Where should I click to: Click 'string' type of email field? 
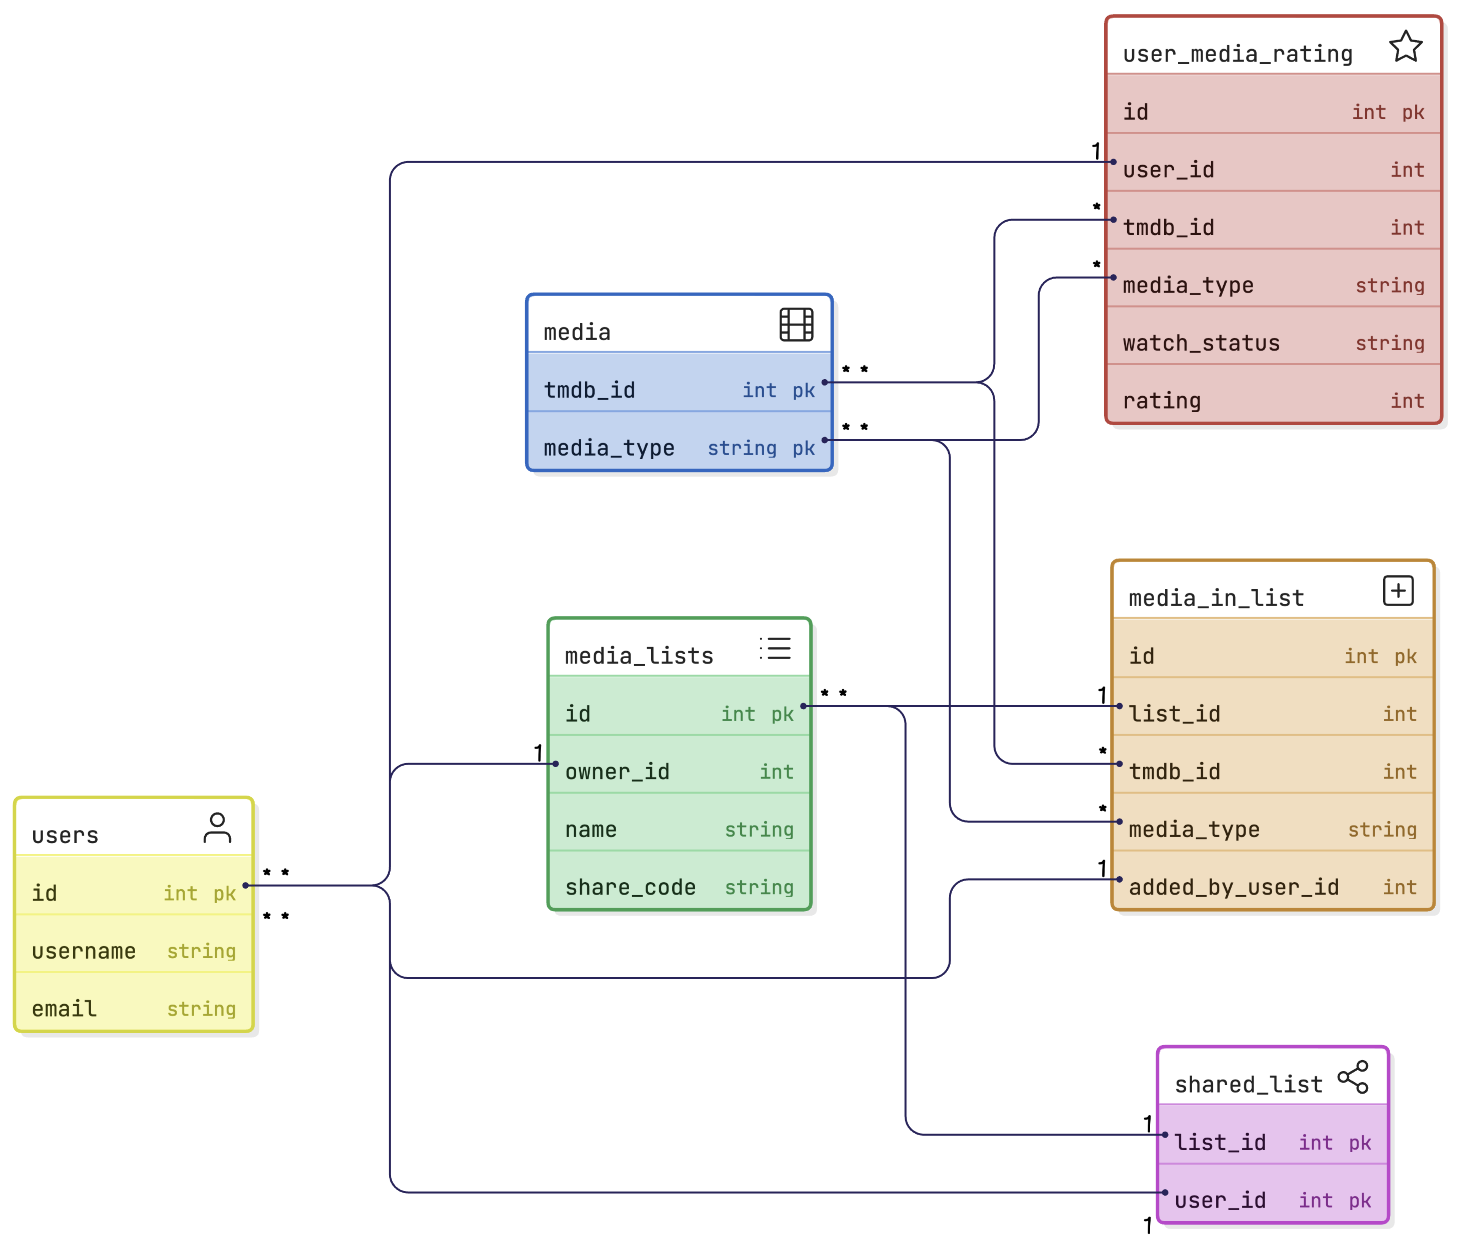coord(201,1009)
